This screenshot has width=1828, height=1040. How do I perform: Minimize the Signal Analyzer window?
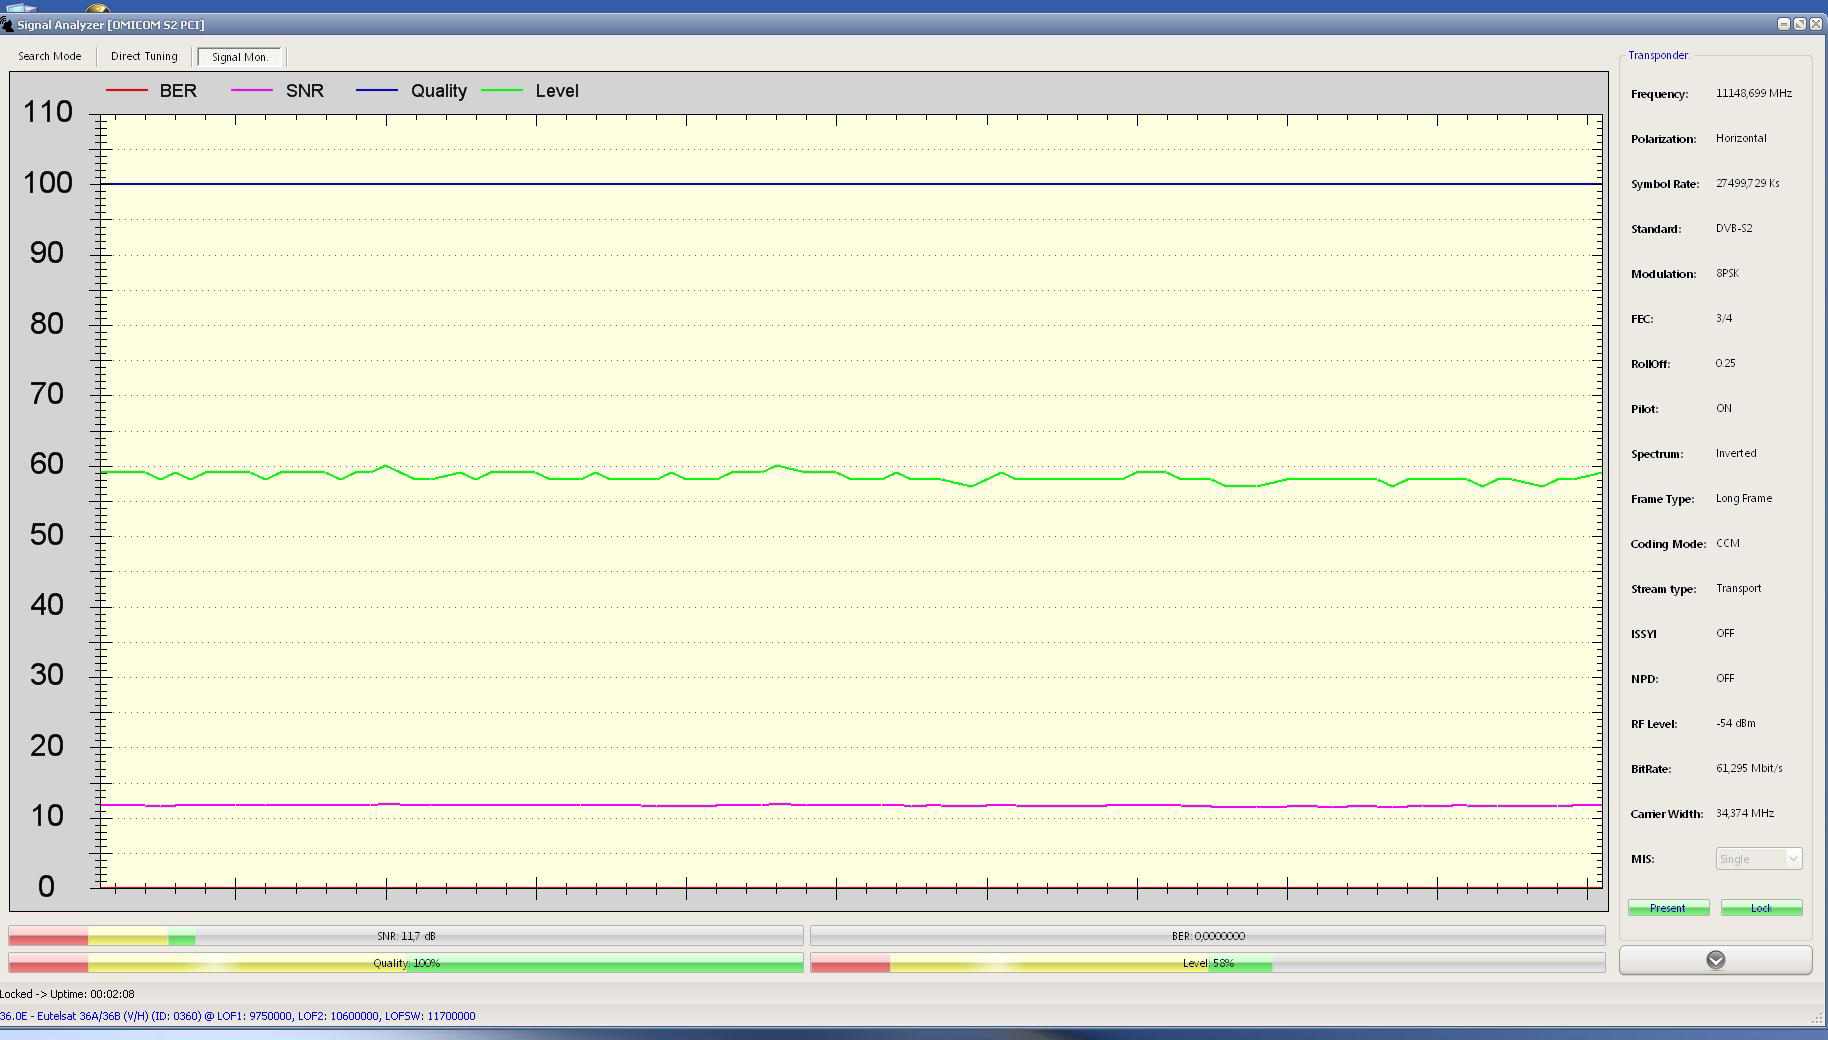tap(1783, 24)
